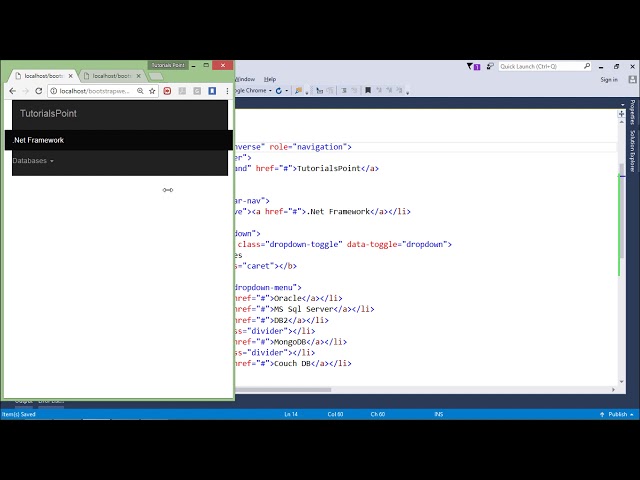The width and height of the screenshot is (640, 480).
Task: Open toolbar overflow options after the bookmark icons
Action: coord(407,92)
